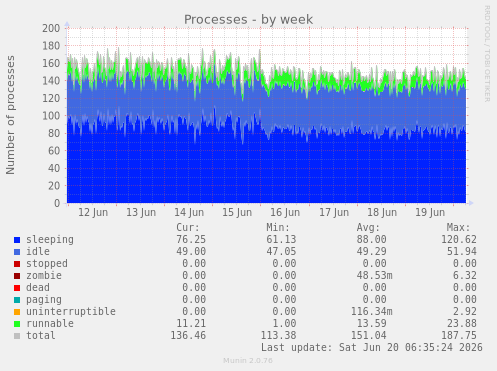Click runnable minimum value 1.00
Image resolution: width=497 pixels, height=371 pixels.
[x=284, y=323]
